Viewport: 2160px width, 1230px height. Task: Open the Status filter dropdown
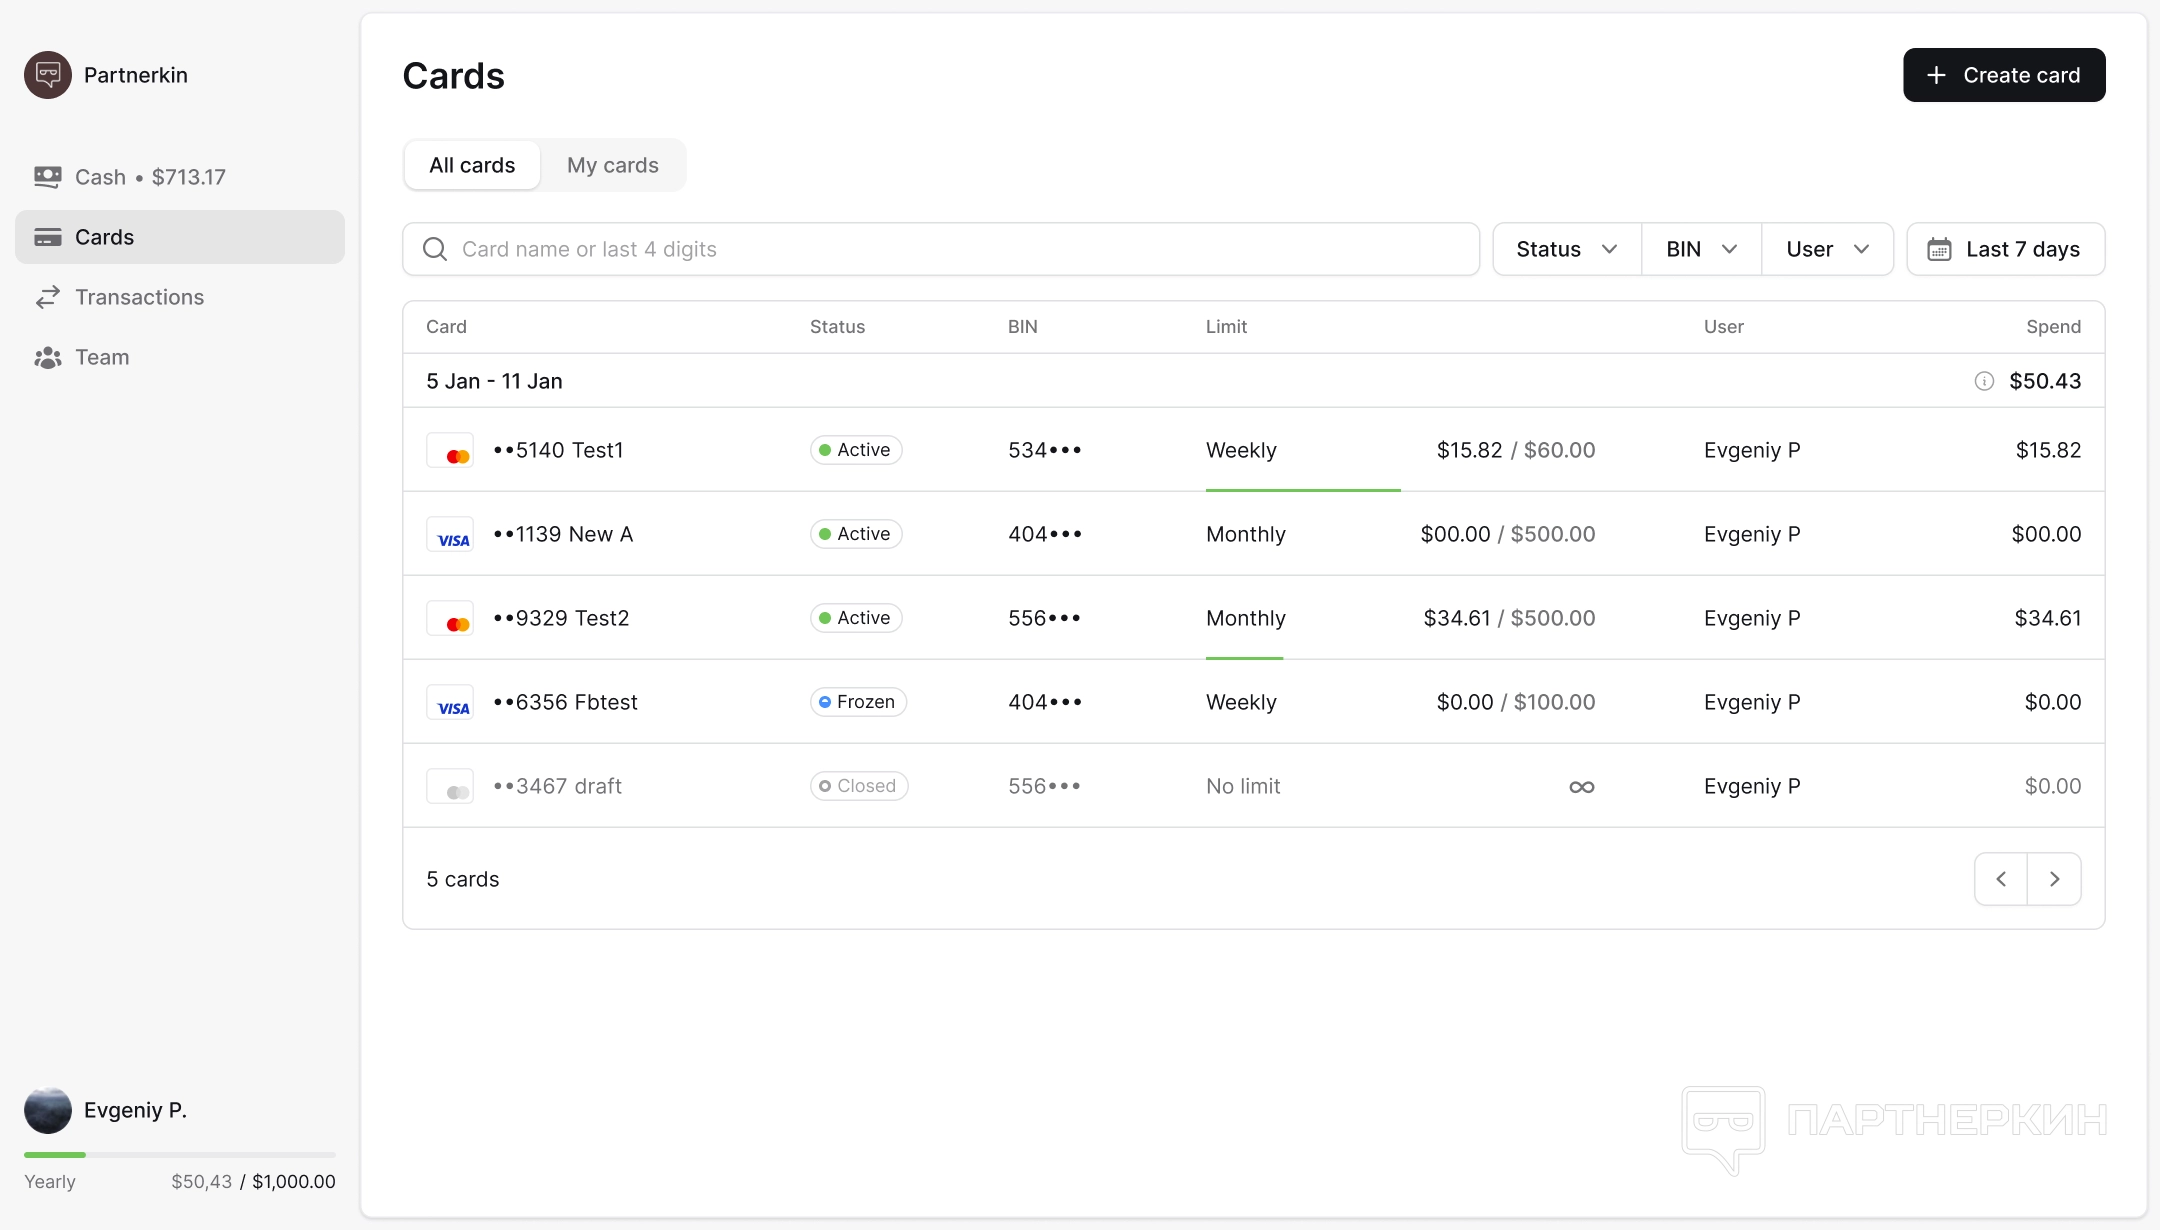[x=1566, y=249]
